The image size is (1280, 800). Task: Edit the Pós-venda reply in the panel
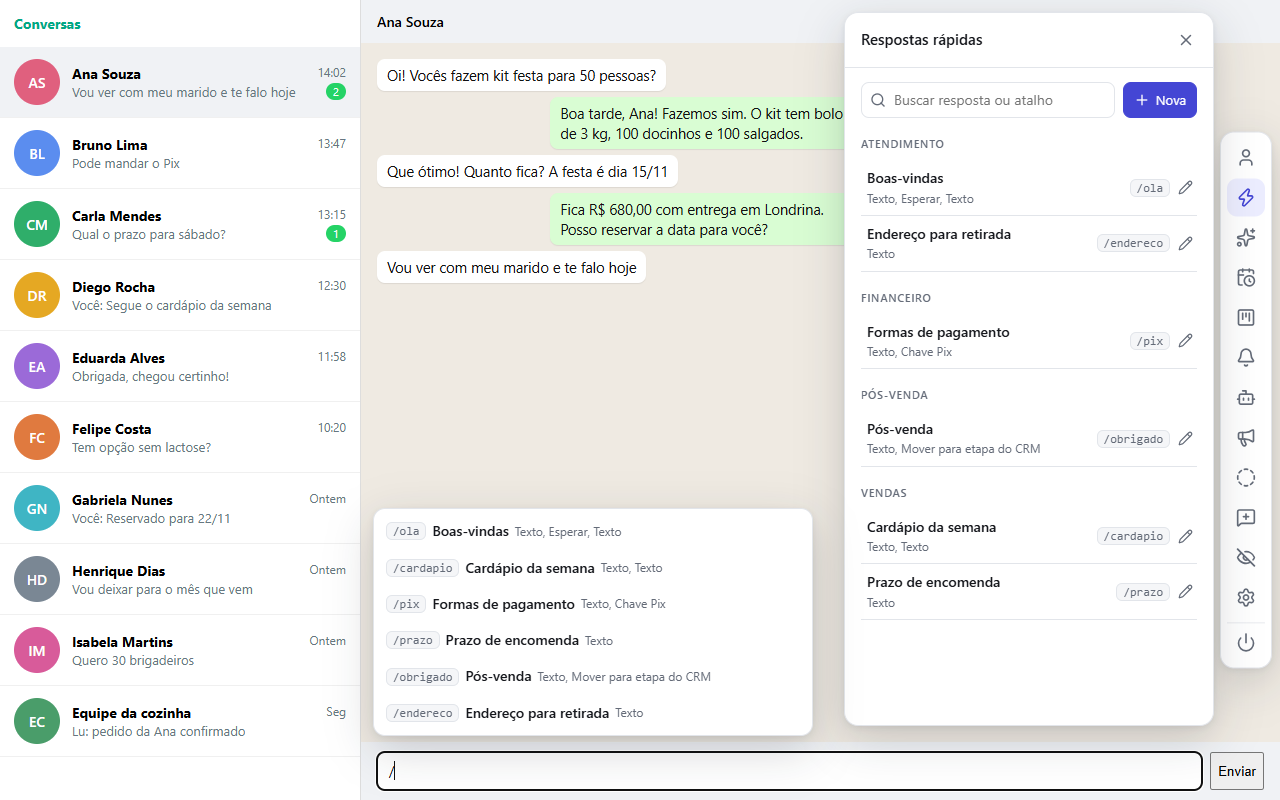(x=1186, y=438)
